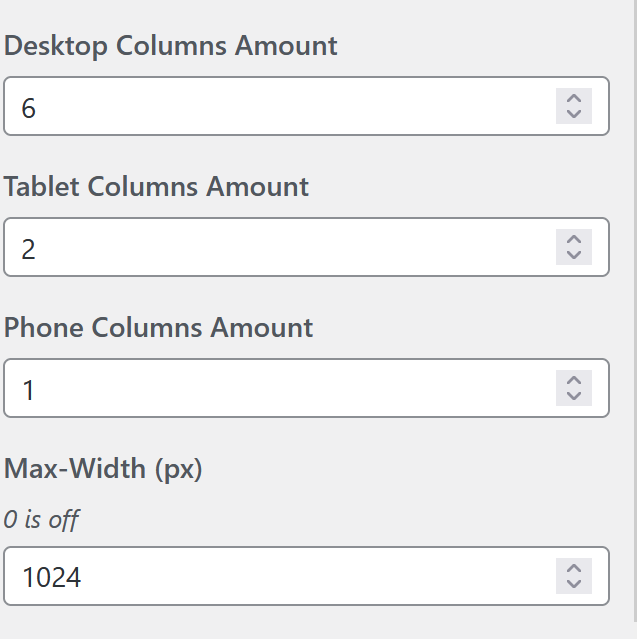This screenshot has width=637, height=639.
Task: Raise Max-Width value with up arrow
Action: coord(574,568)
